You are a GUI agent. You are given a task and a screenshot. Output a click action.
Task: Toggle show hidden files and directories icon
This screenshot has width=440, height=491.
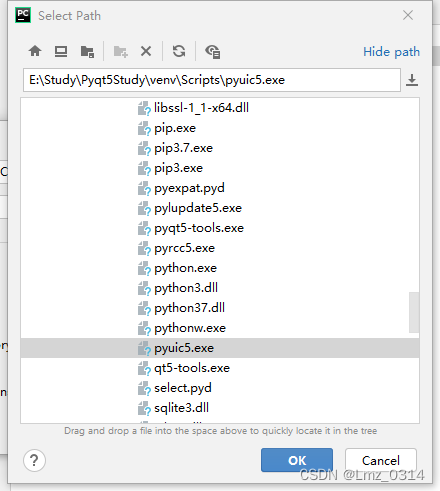[213, 52]
